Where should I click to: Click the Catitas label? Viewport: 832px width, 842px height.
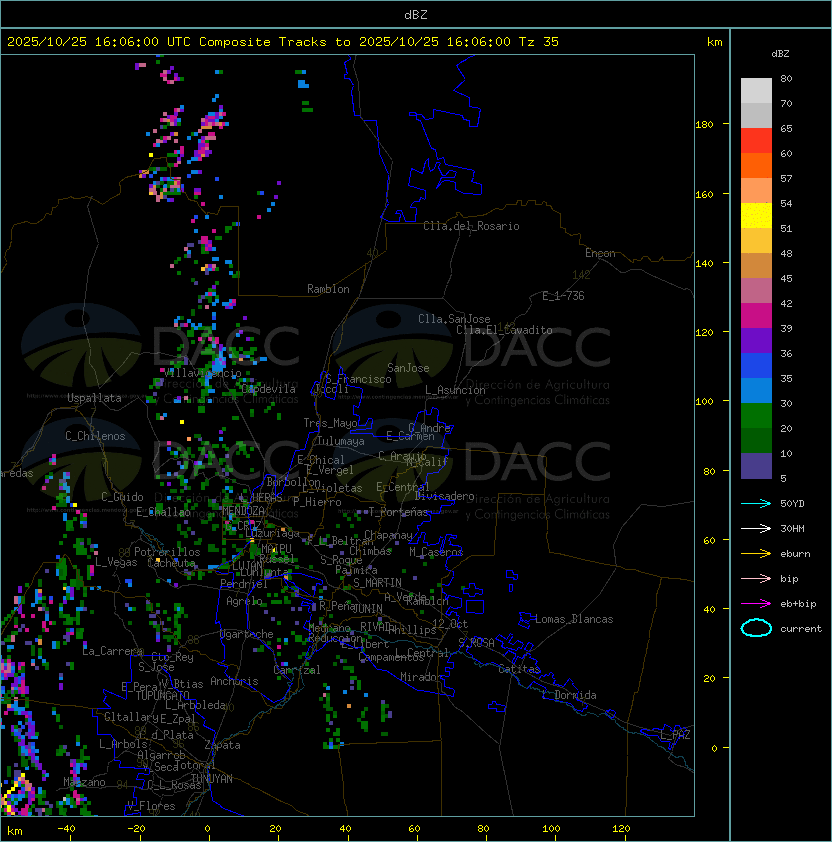coord(519,669)
